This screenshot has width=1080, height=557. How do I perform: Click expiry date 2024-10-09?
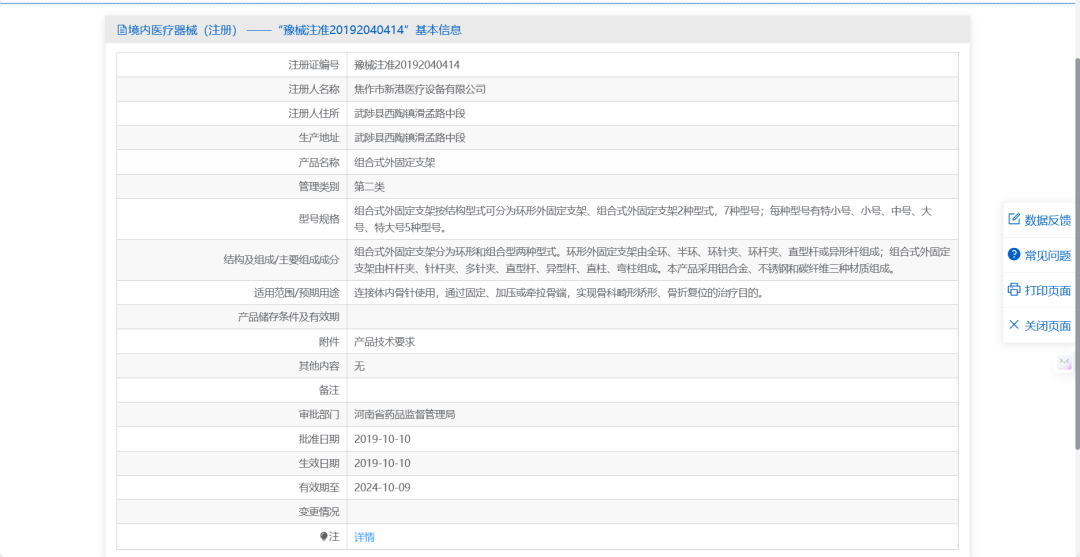(x=382, y=487)
